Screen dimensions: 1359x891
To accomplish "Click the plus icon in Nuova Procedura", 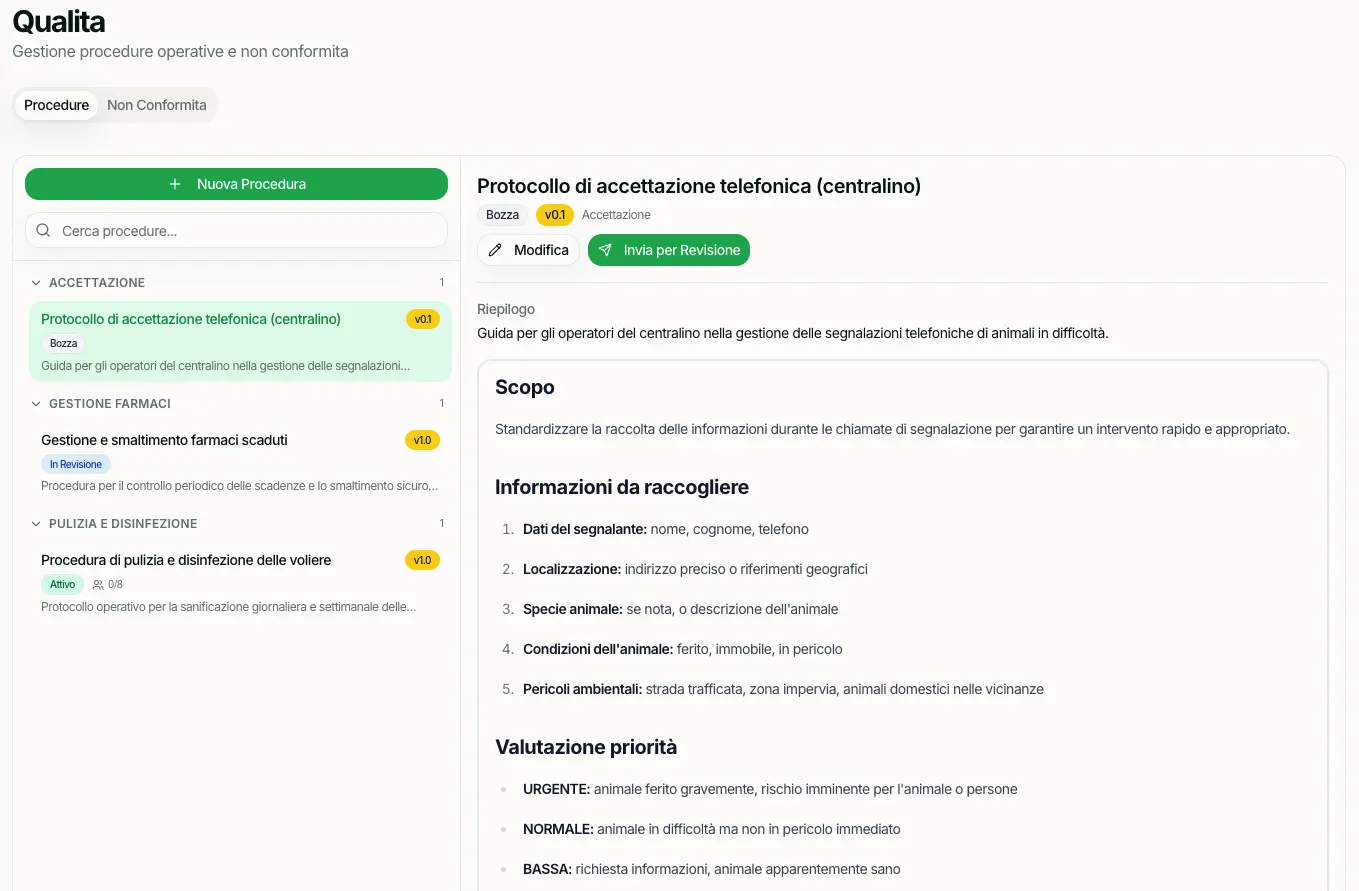I will tap(175, 184).
